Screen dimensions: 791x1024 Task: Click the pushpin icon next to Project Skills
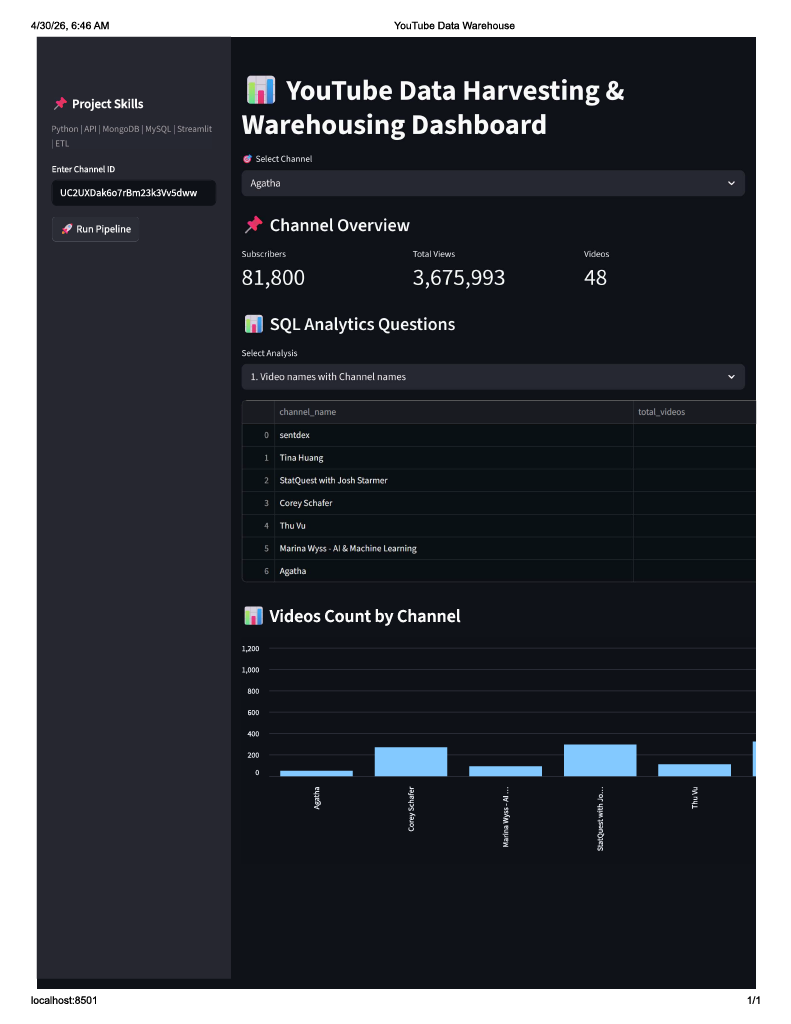click(60, 103)
